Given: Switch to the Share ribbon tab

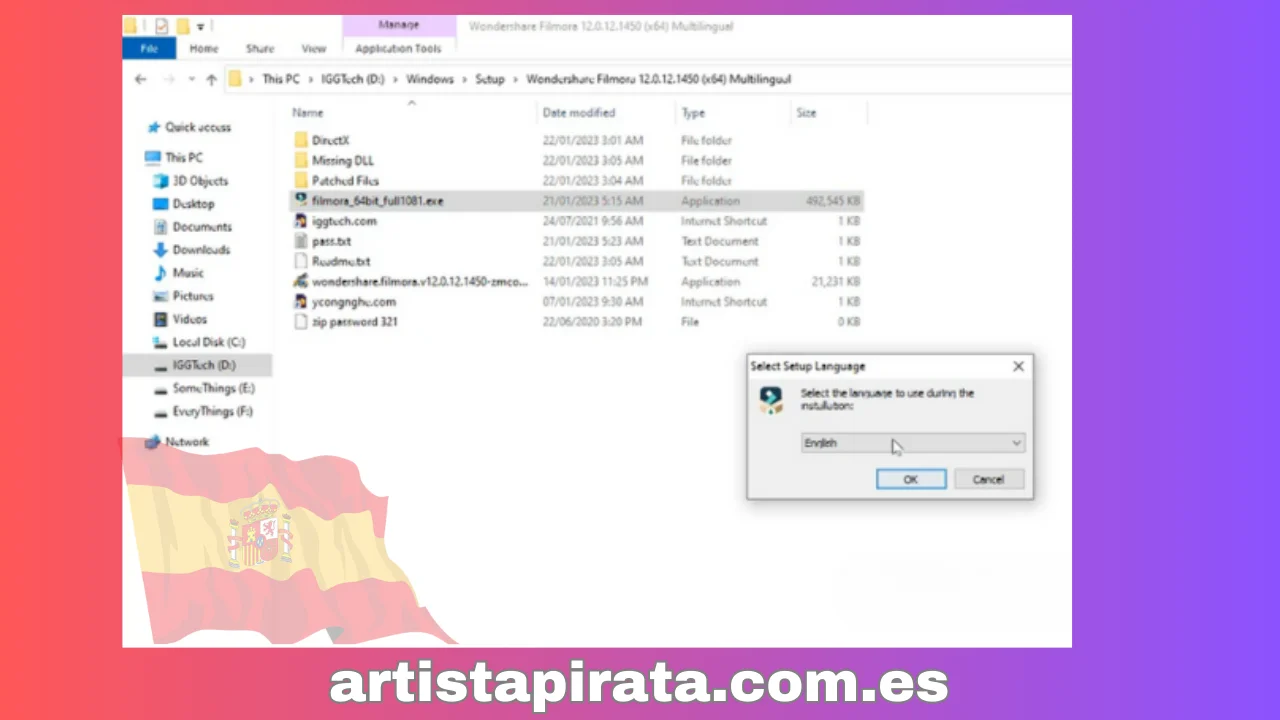Looking at the screenshot, I should click(x=260, y=48).
